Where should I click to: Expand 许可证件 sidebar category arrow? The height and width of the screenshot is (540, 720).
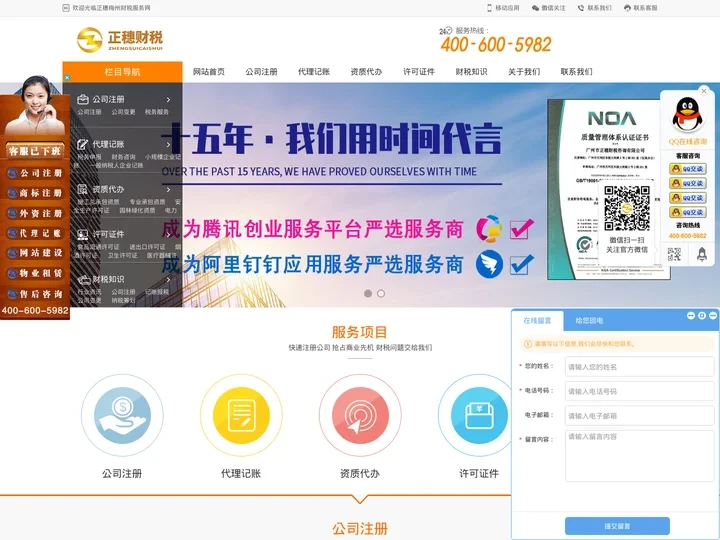point(169,234)
